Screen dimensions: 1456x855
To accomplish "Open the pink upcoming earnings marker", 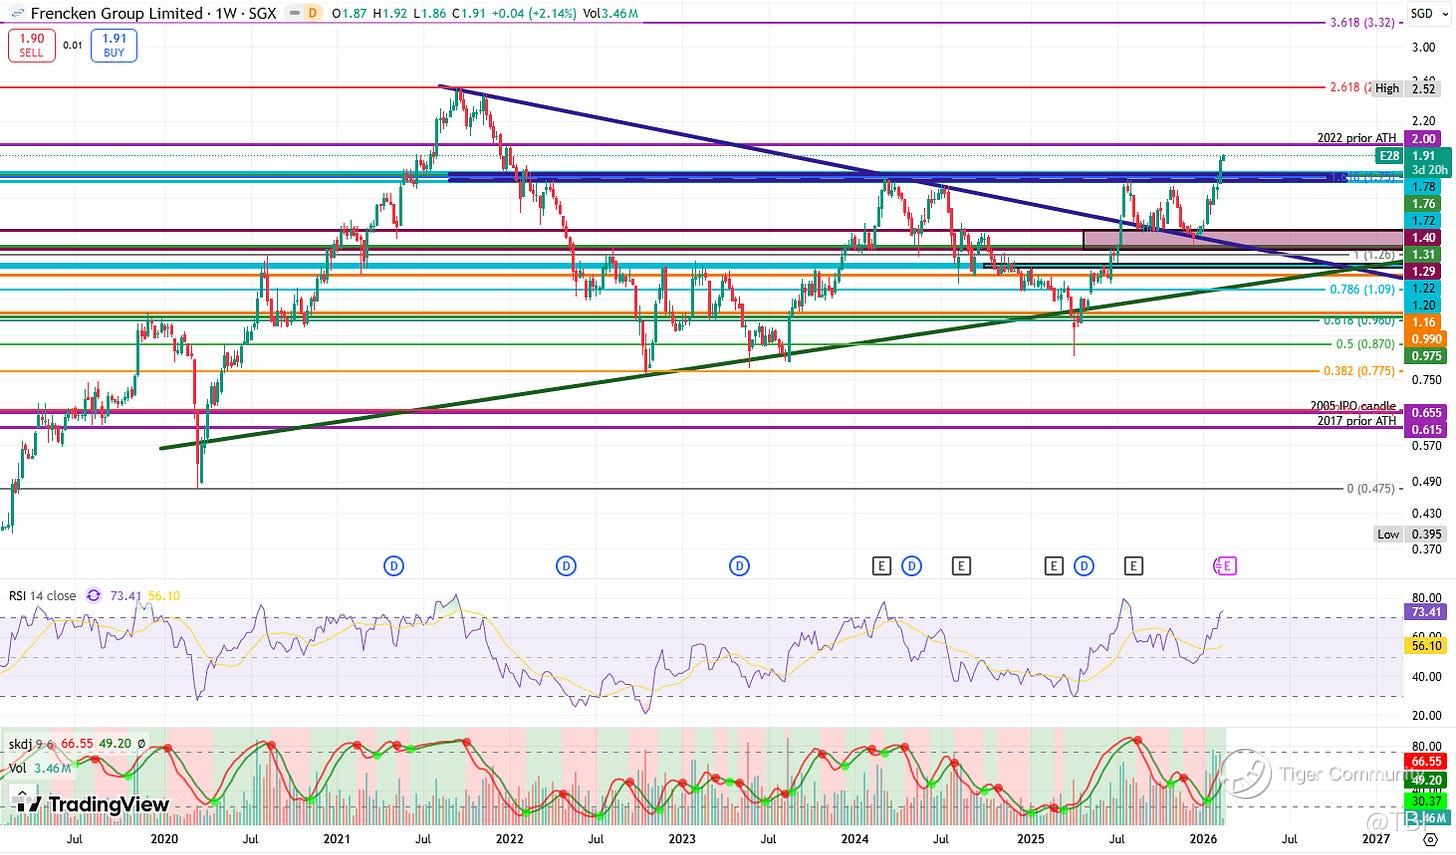I will (1226, 566).
